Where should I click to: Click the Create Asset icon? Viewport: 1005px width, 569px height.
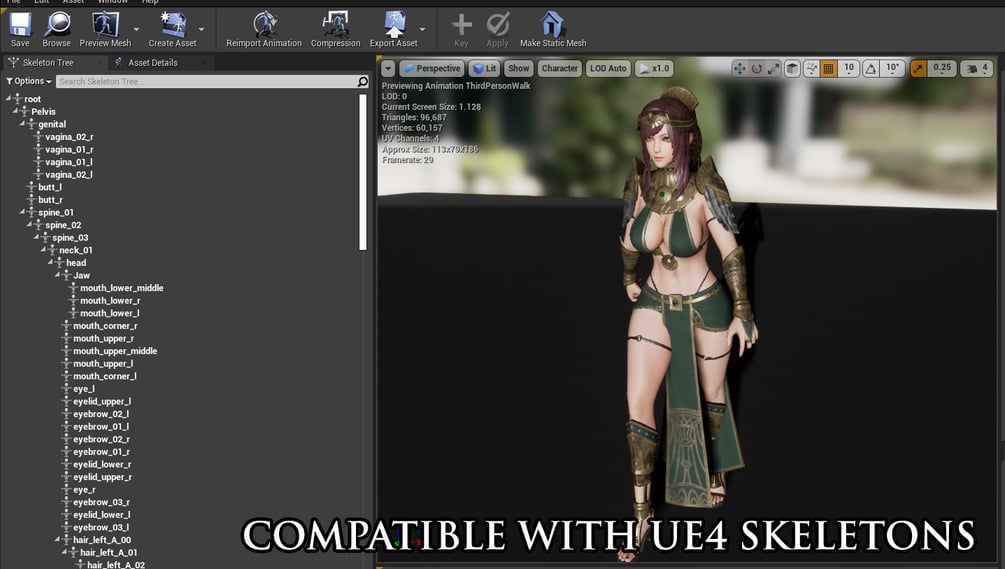tap(172, 25)
